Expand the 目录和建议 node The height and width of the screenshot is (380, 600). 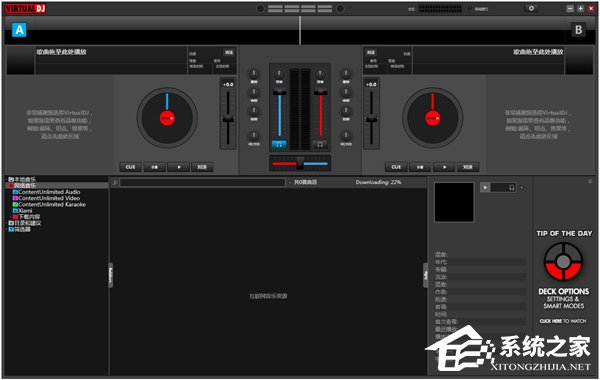pyautogui.click(x=7, y=223)
